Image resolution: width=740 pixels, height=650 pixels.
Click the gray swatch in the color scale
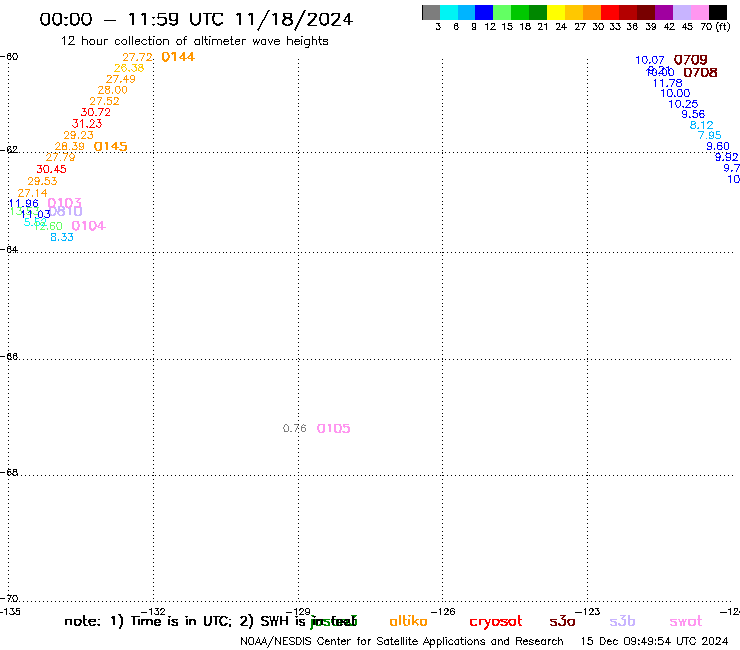coord(431,12)
